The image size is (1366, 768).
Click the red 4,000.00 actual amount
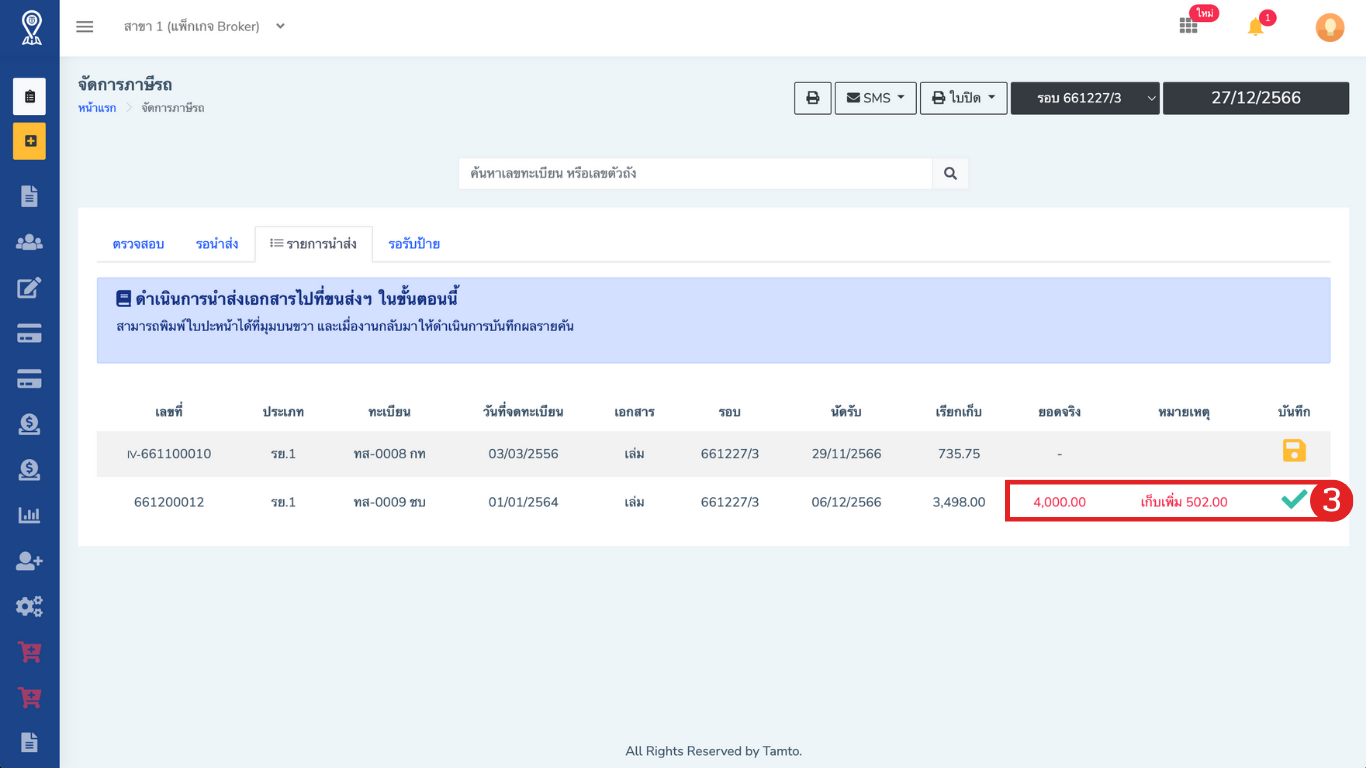click(1059, 502)
